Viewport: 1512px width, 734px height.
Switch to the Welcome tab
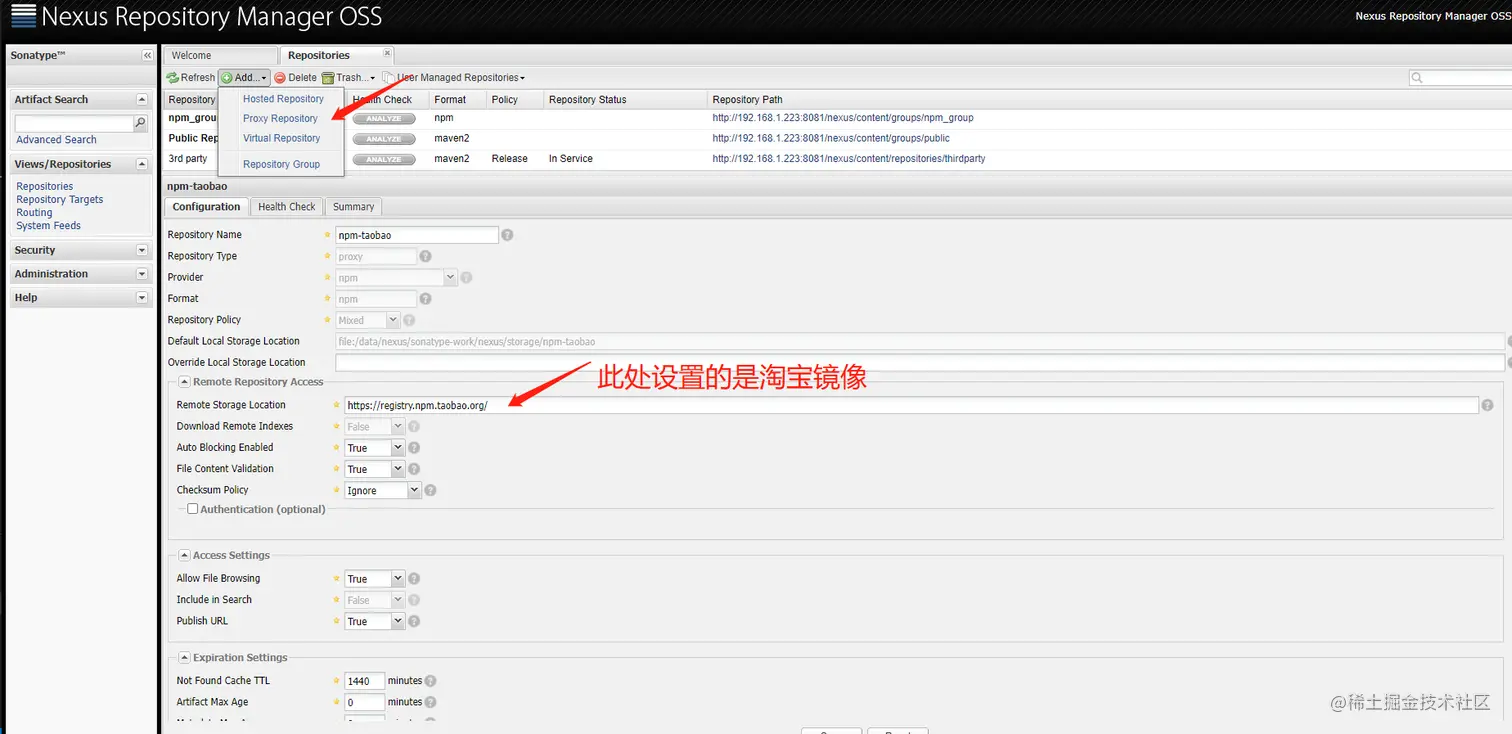(221, 55)
